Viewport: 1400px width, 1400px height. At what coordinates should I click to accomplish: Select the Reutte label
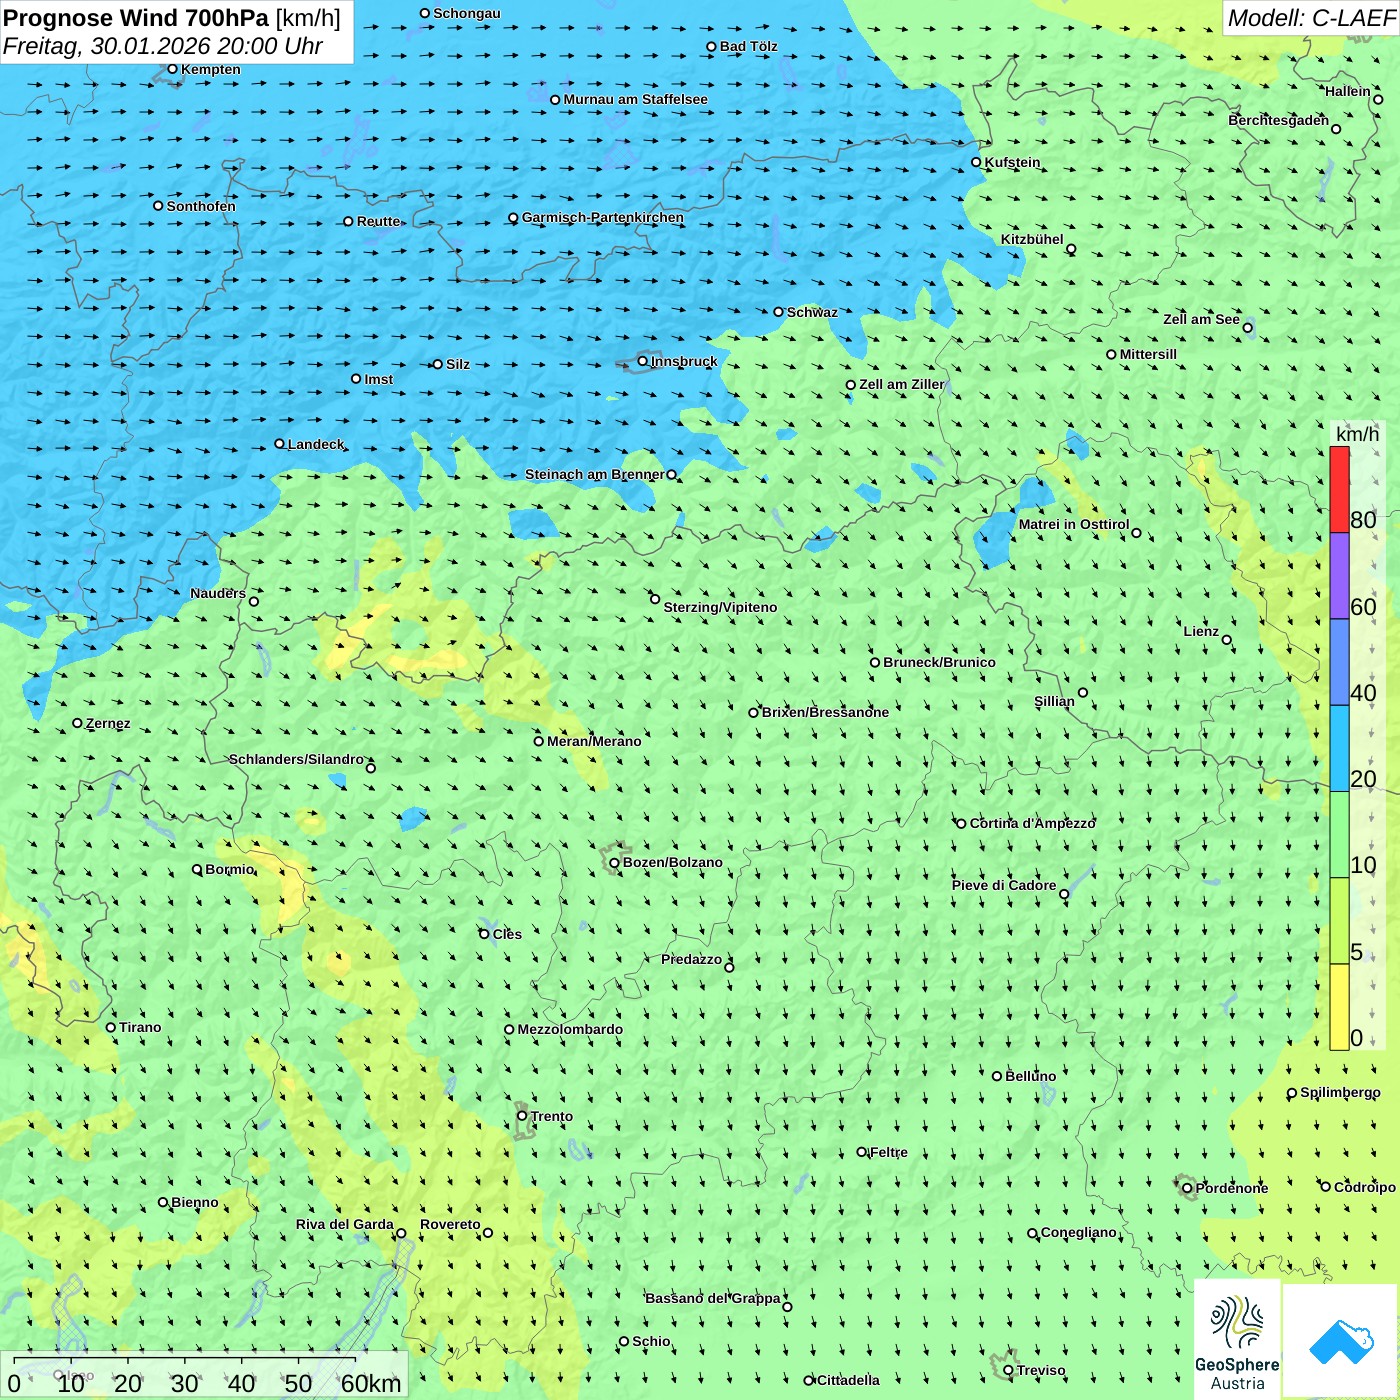[x=379, y=221]
